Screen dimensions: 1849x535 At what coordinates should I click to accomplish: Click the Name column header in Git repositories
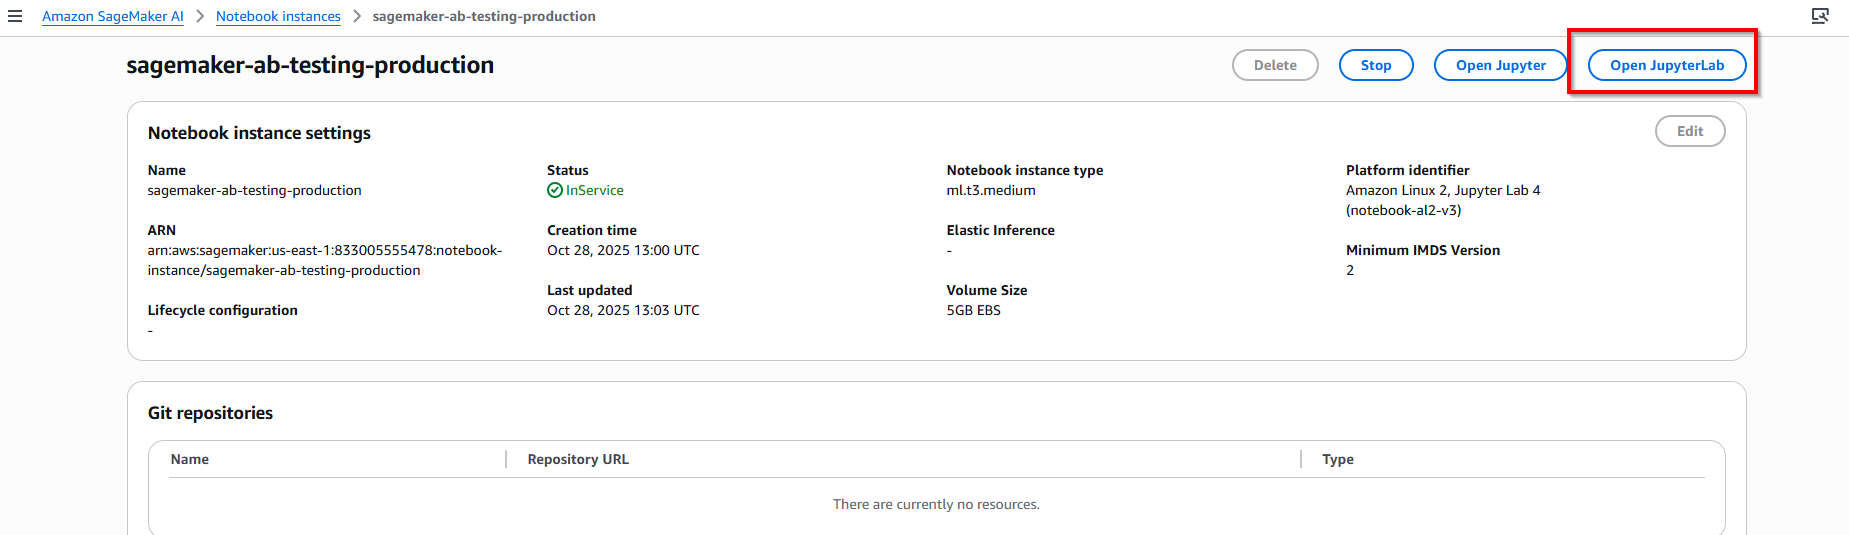point(190,459)
